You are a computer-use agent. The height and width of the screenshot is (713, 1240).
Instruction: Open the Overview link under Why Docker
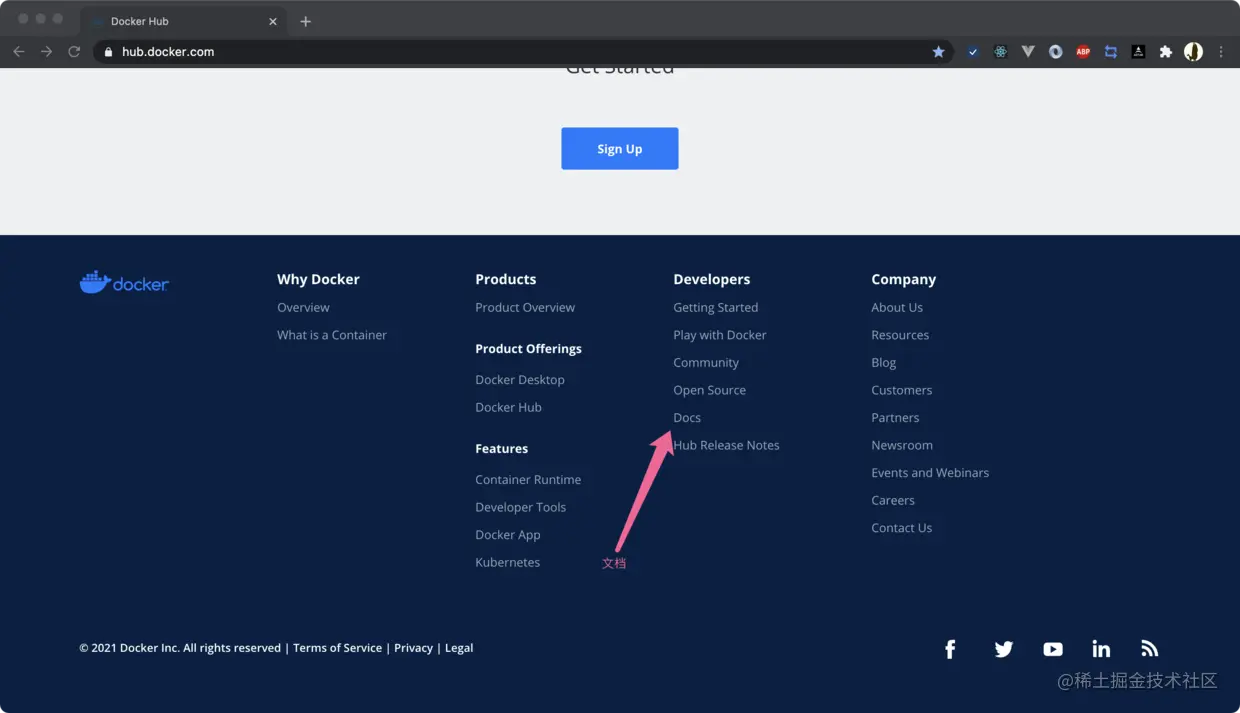click(303, 307)
